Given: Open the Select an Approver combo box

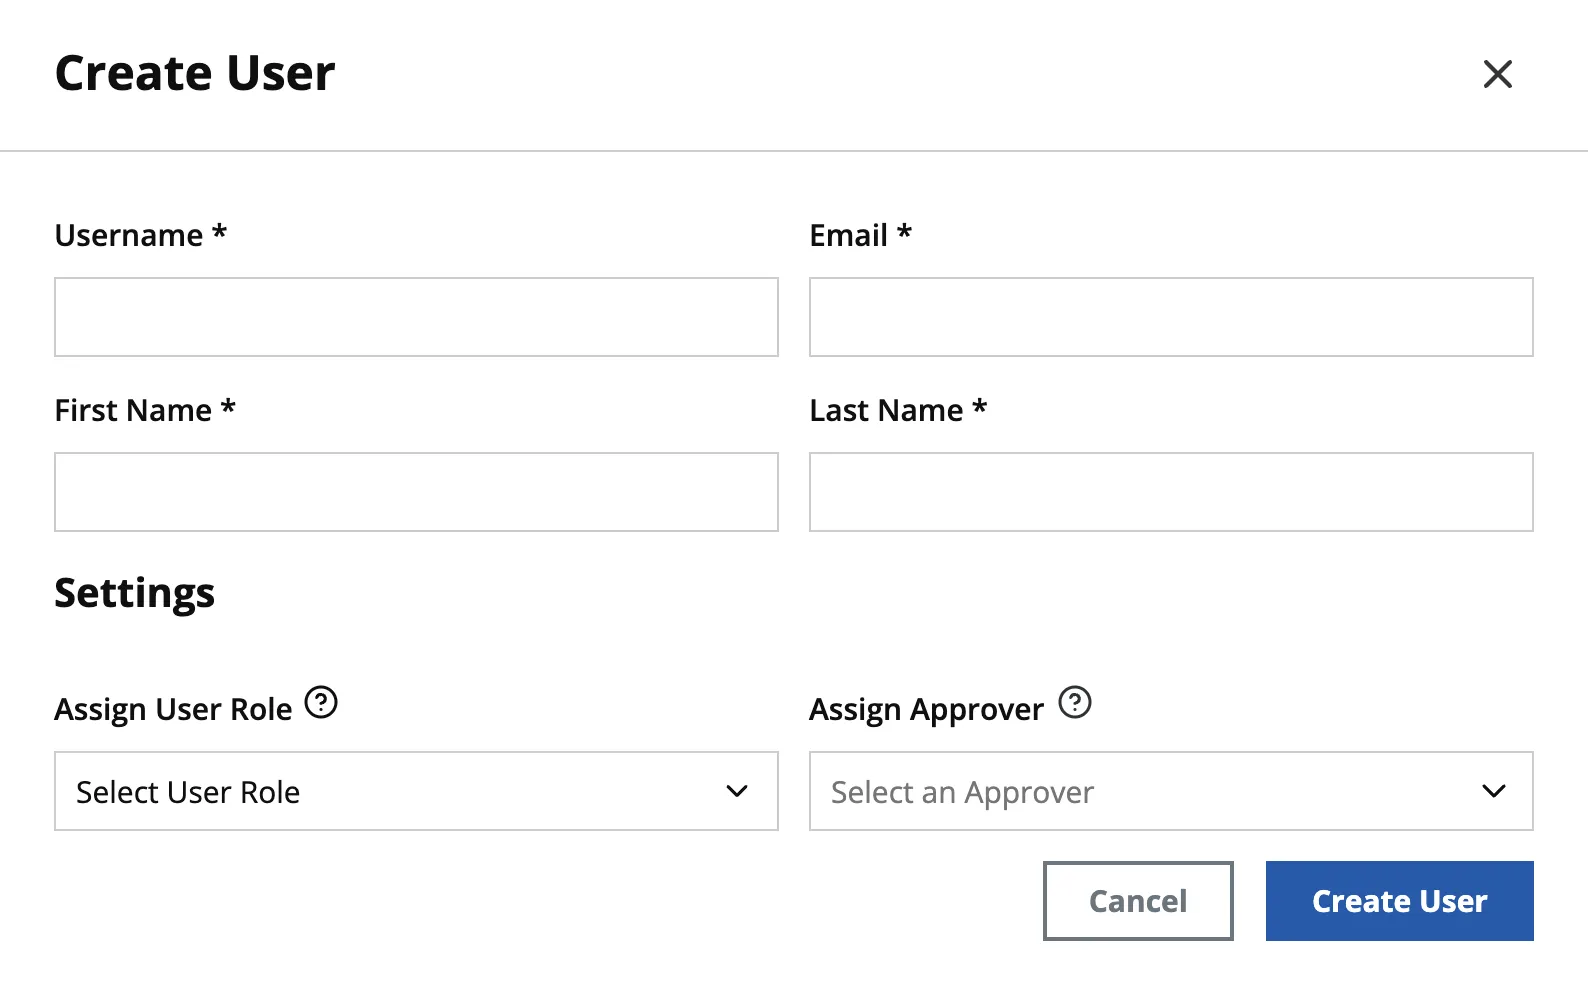Looking at the screenshot, I should [x=1171, y=791].
